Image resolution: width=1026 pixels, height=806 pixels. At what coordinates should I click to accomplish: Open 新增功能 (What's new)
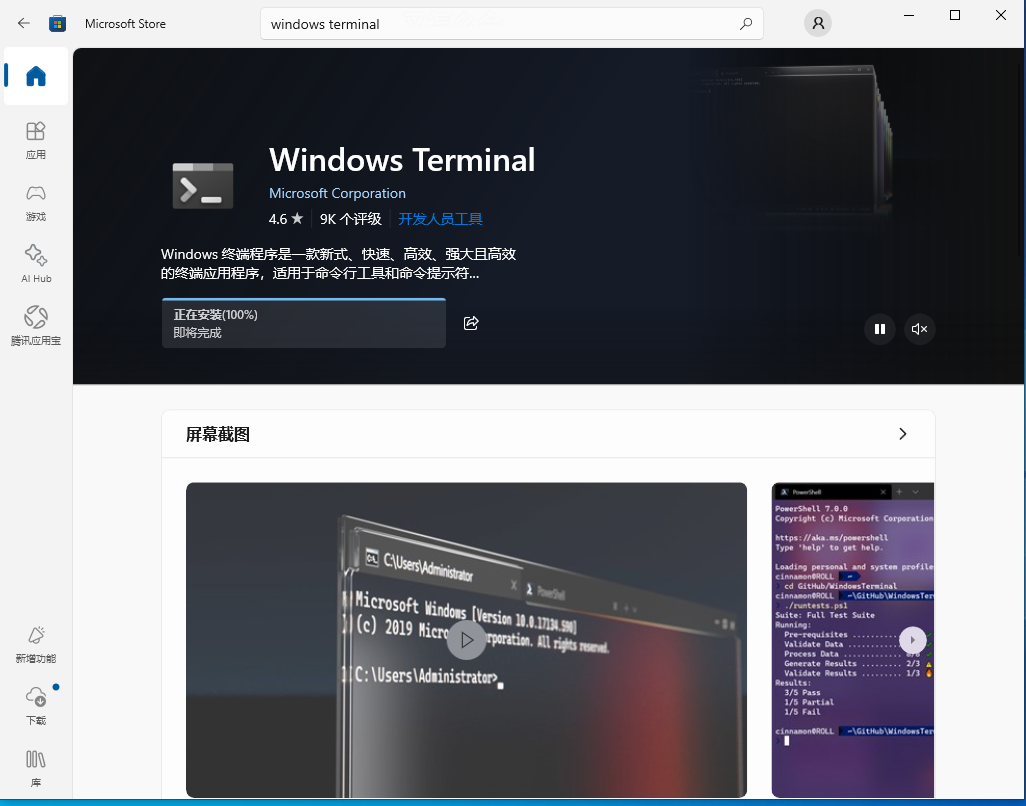click(x=36, y=645)
